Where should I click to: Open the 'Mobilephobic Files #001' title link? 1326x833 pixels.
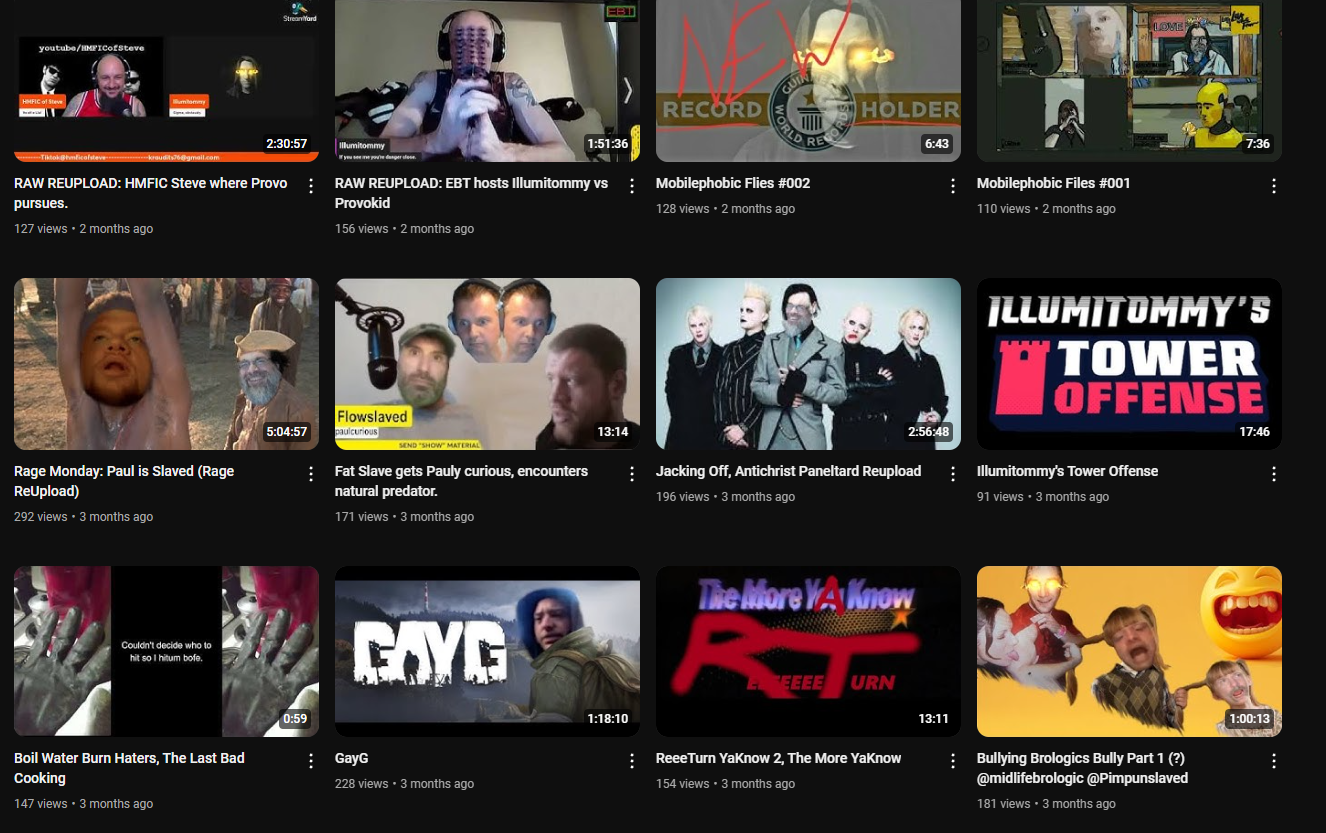click(x=1054, y=183)
